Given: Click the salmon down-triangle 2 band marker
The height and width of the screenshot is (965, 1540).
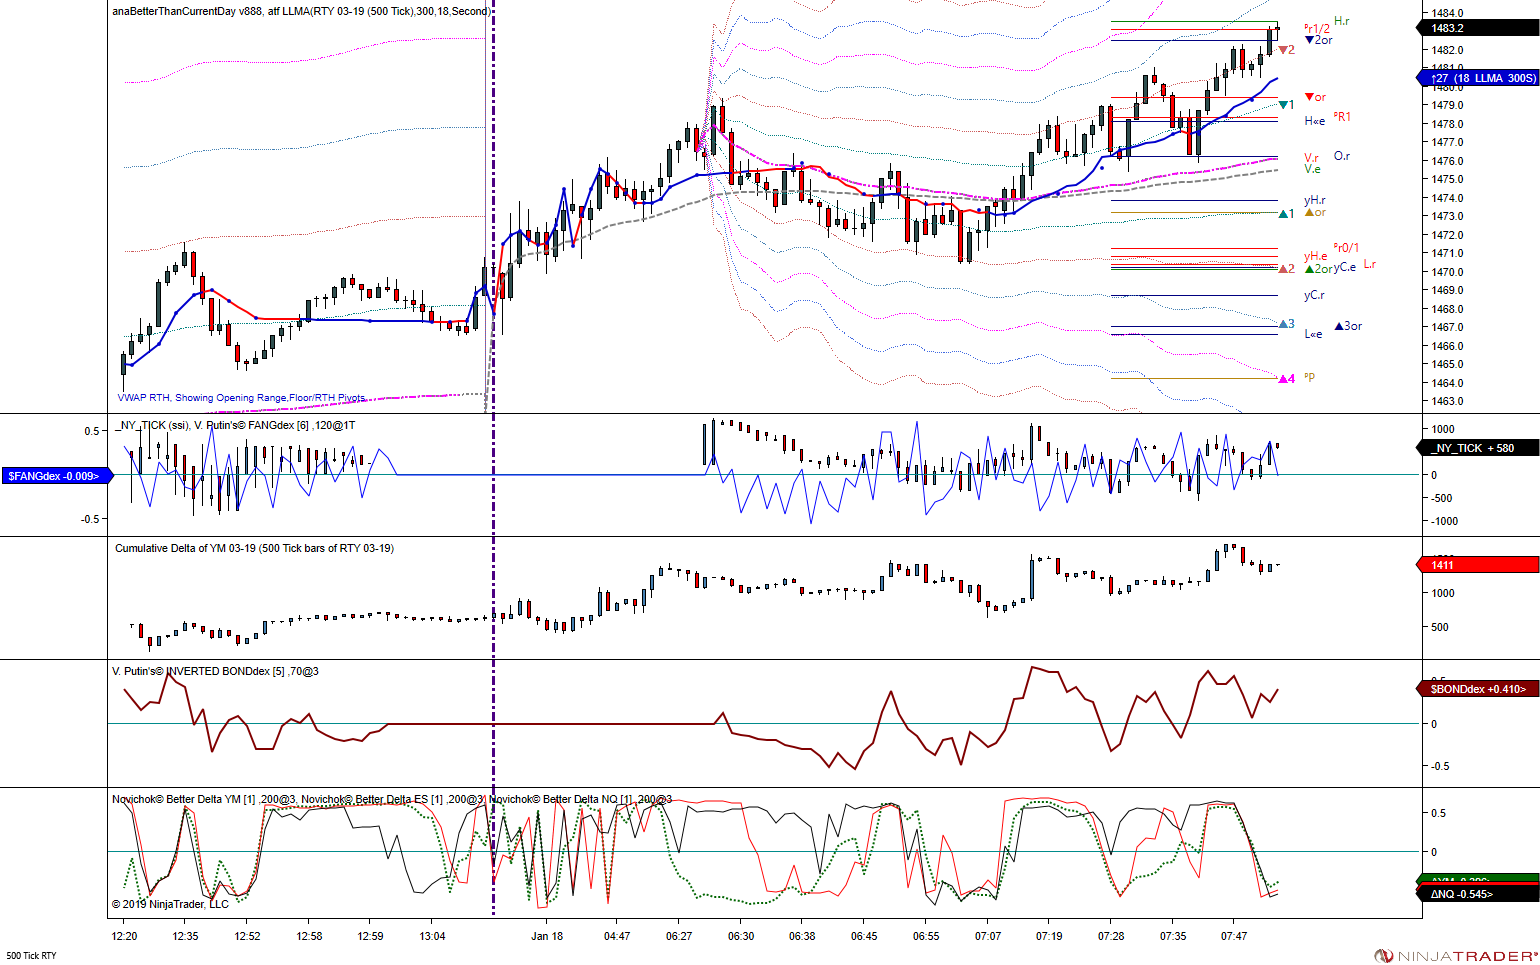Looking at the screenshot, I should 1287,50.
